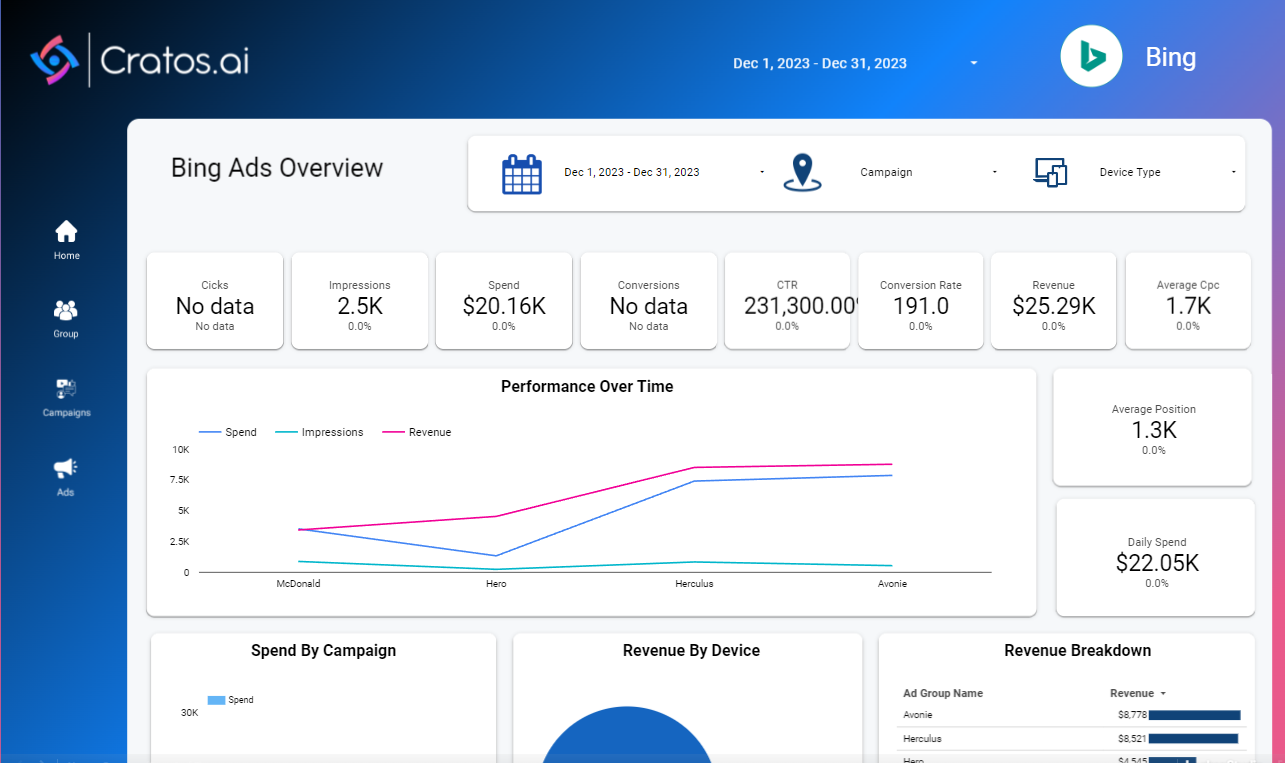
Task: Click the $8,778 revenue bar
Action: (1195, 715)
